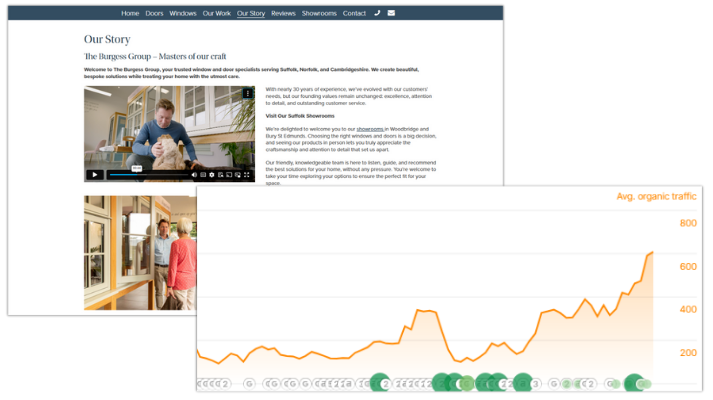
Task: Open the Reviews page
Action: [283, 13]
